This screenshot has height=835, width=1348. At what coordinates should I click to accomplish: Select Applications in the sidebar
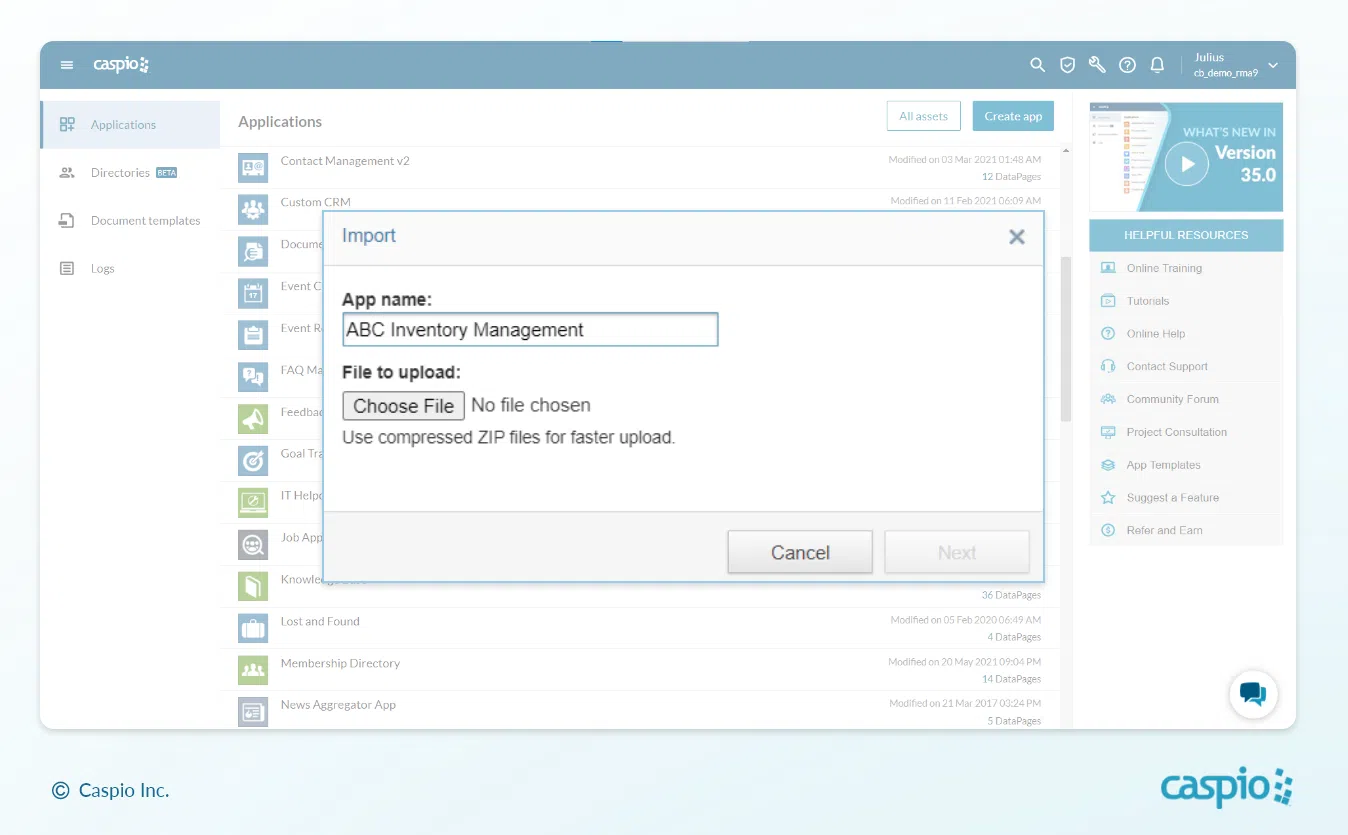tap(123, 125)
